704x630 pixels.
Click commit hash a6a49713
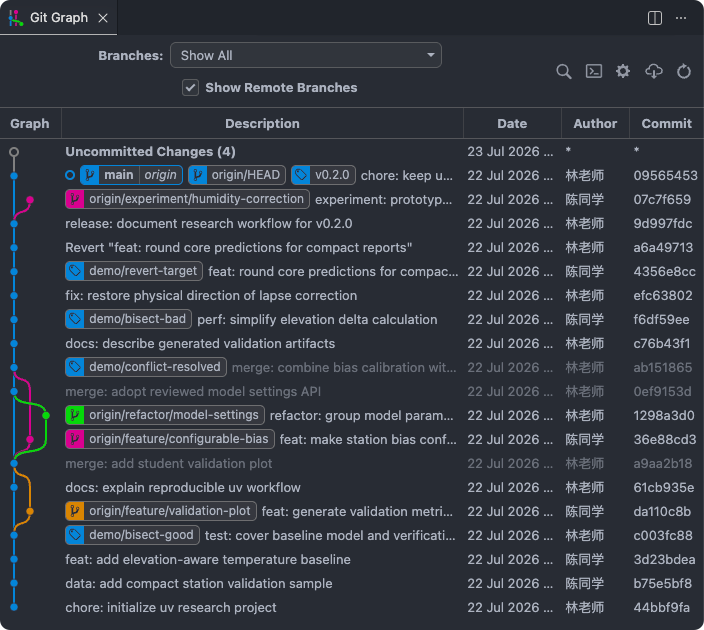pos(663,247)
